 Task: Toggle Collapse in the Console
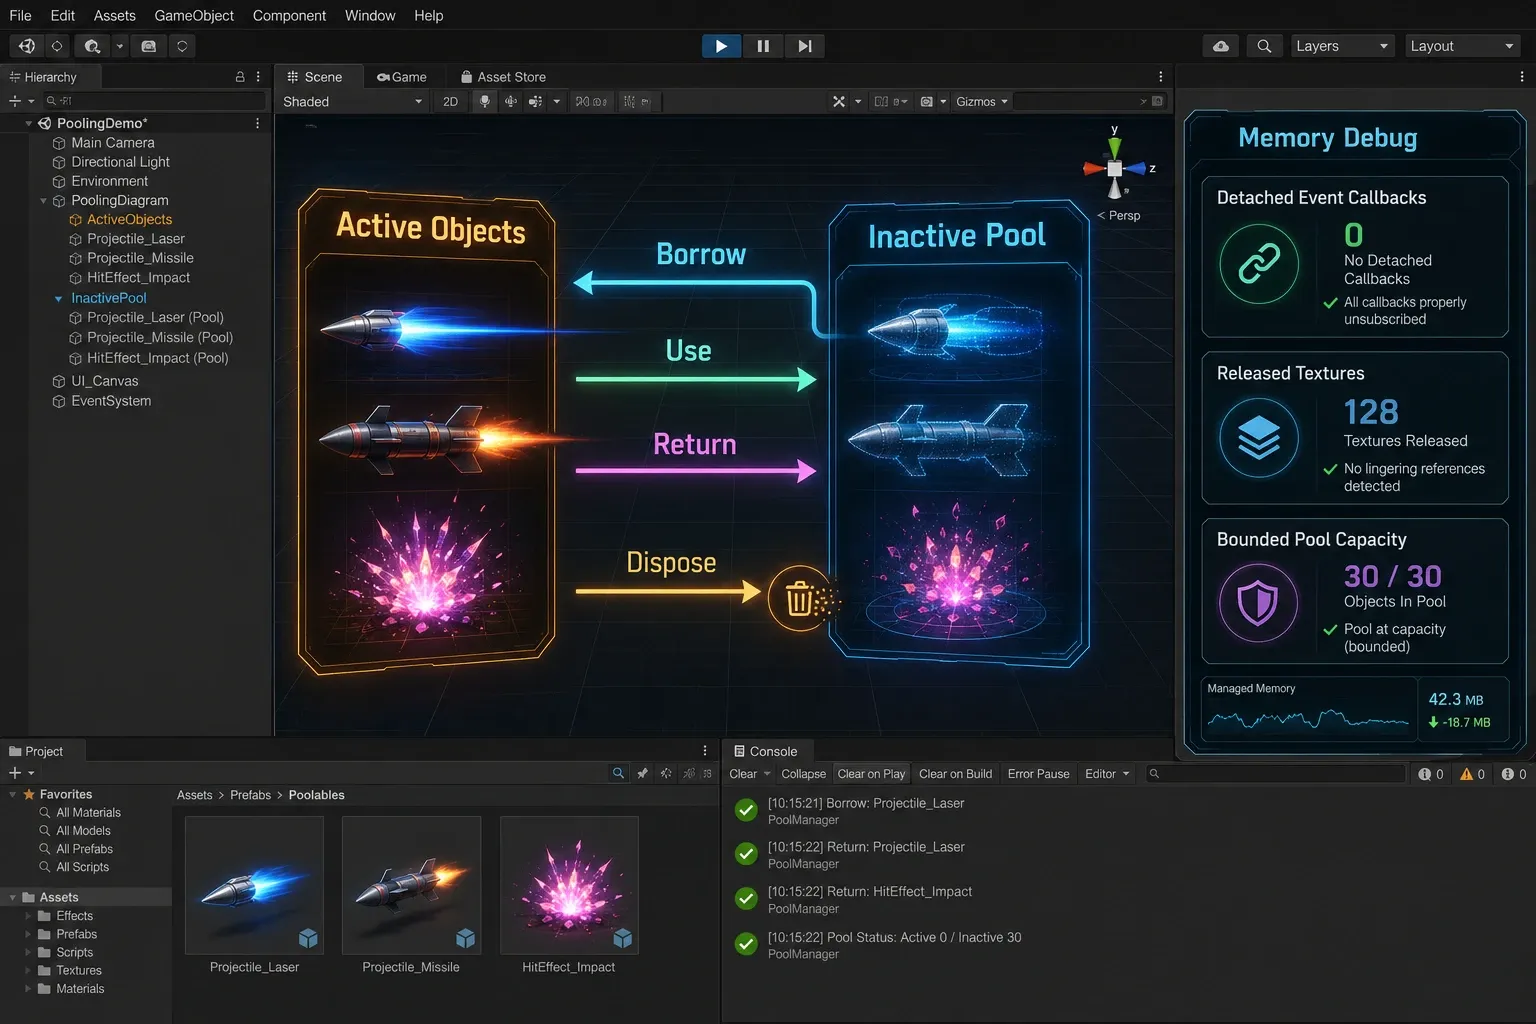[803, 774]
